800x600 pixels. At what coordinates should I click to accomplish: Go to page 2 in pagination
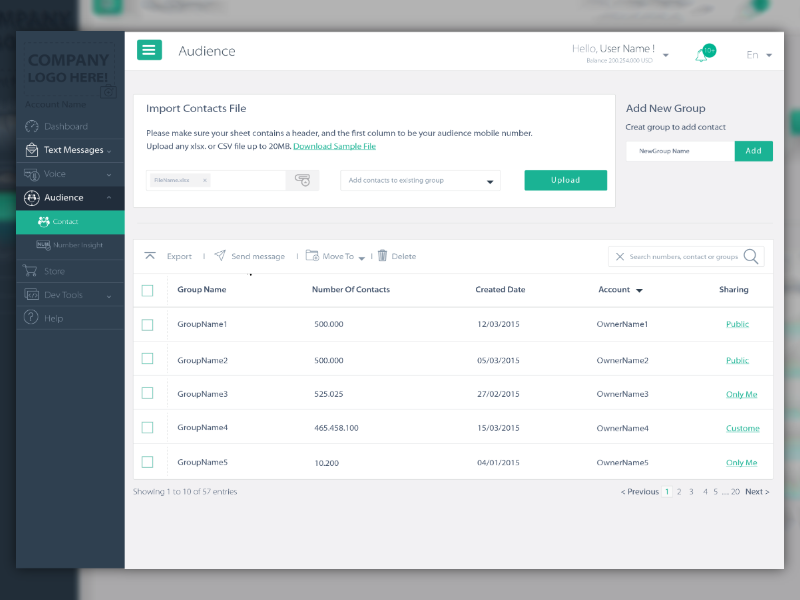point(679,492)
